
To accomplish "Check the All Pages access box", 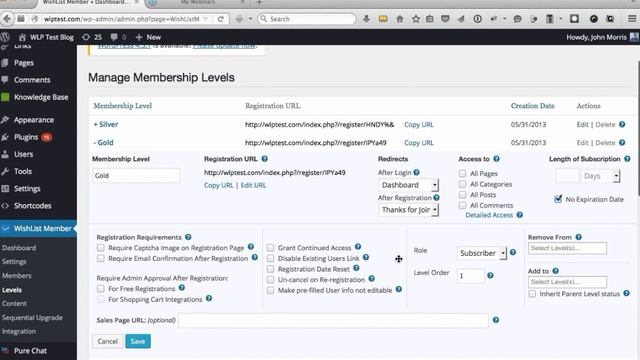I will point(462,173).
